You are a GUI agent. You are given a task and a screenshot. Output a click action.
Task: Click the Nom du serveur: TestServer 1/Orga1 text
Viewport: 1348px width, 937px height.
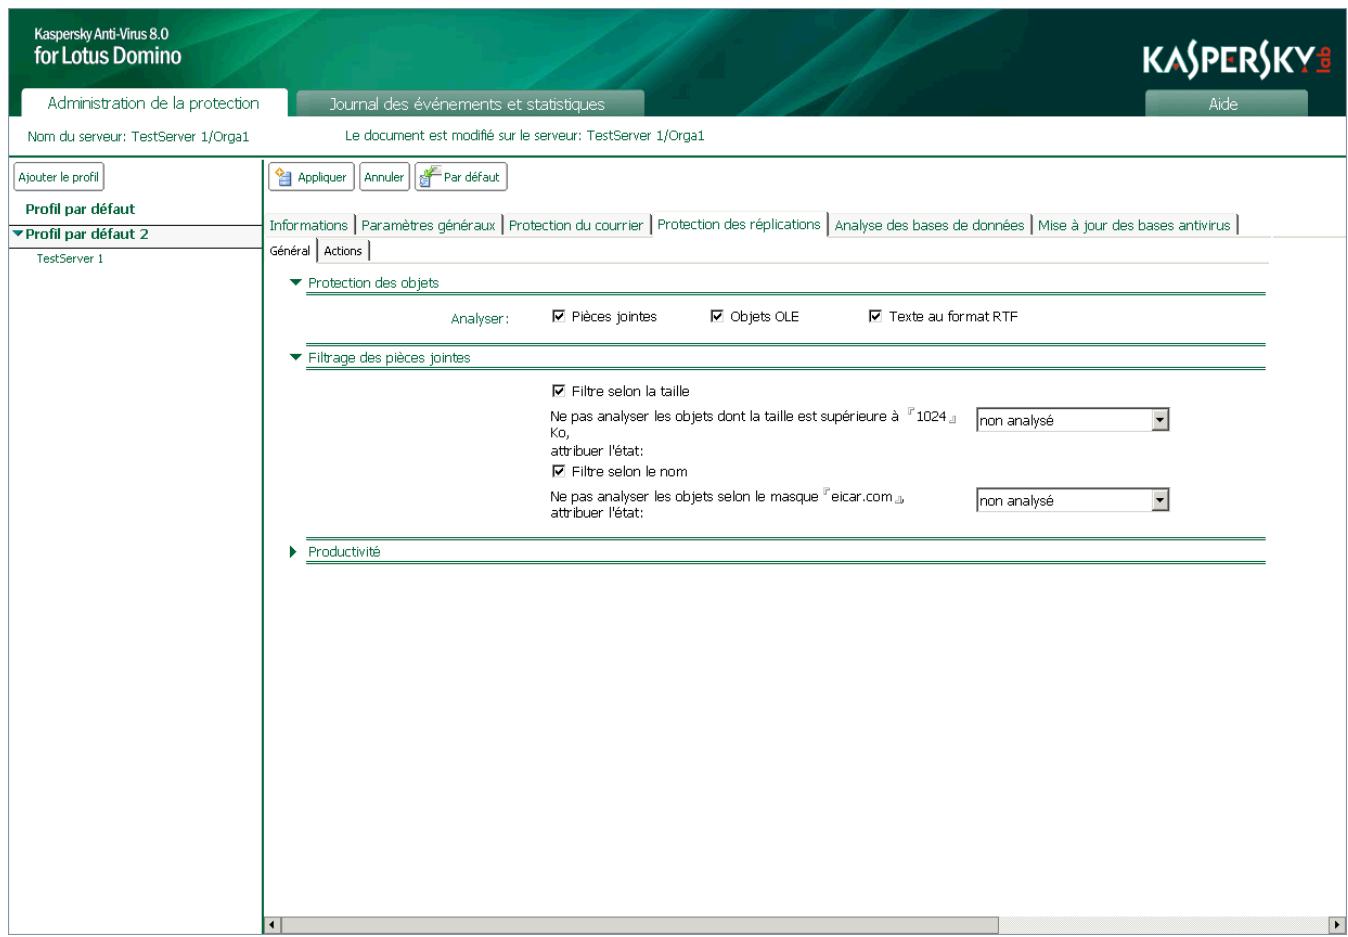pos(138,136)
